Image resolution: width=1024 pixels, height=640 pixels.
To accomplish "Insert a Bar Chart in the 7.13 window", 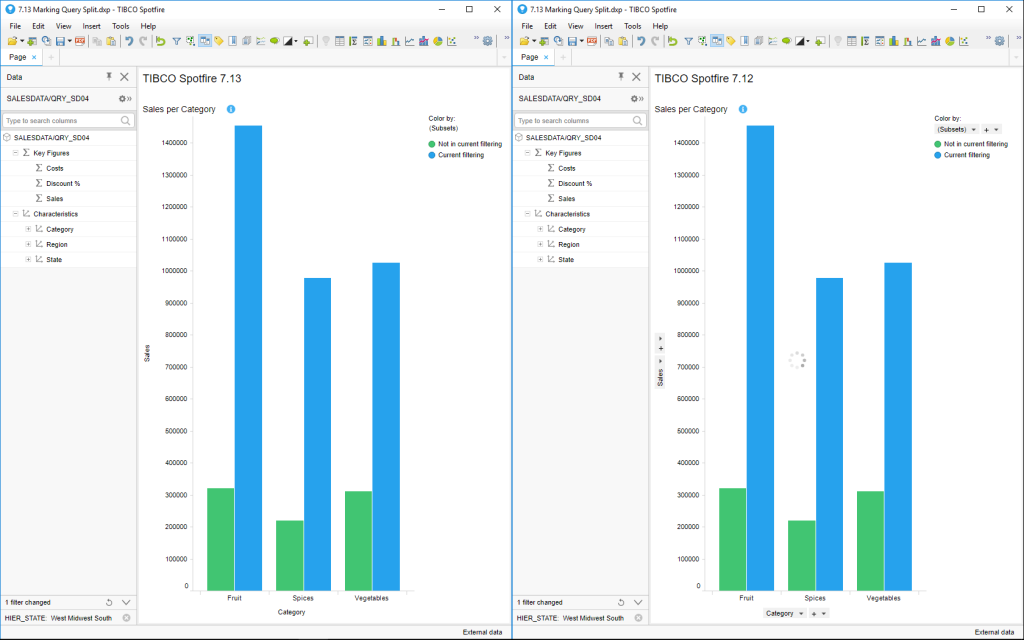I will pos(381,40).
